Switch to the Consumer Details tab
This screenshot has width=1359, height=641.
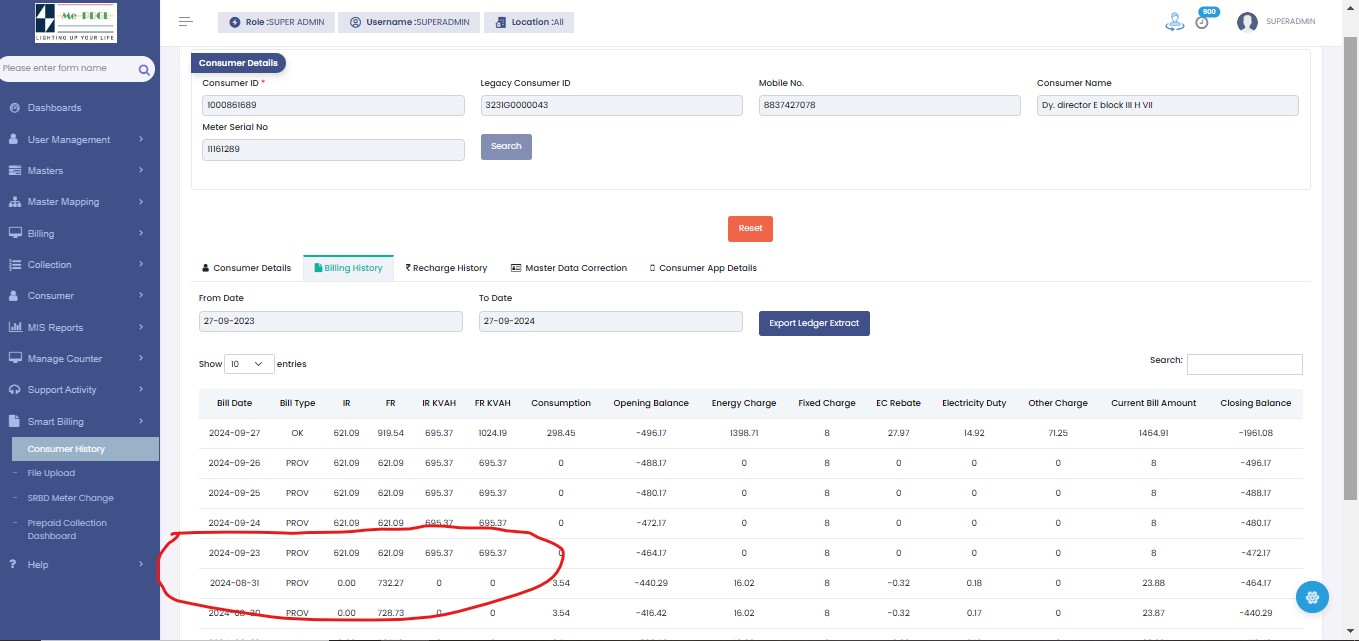tap(246, 268)
